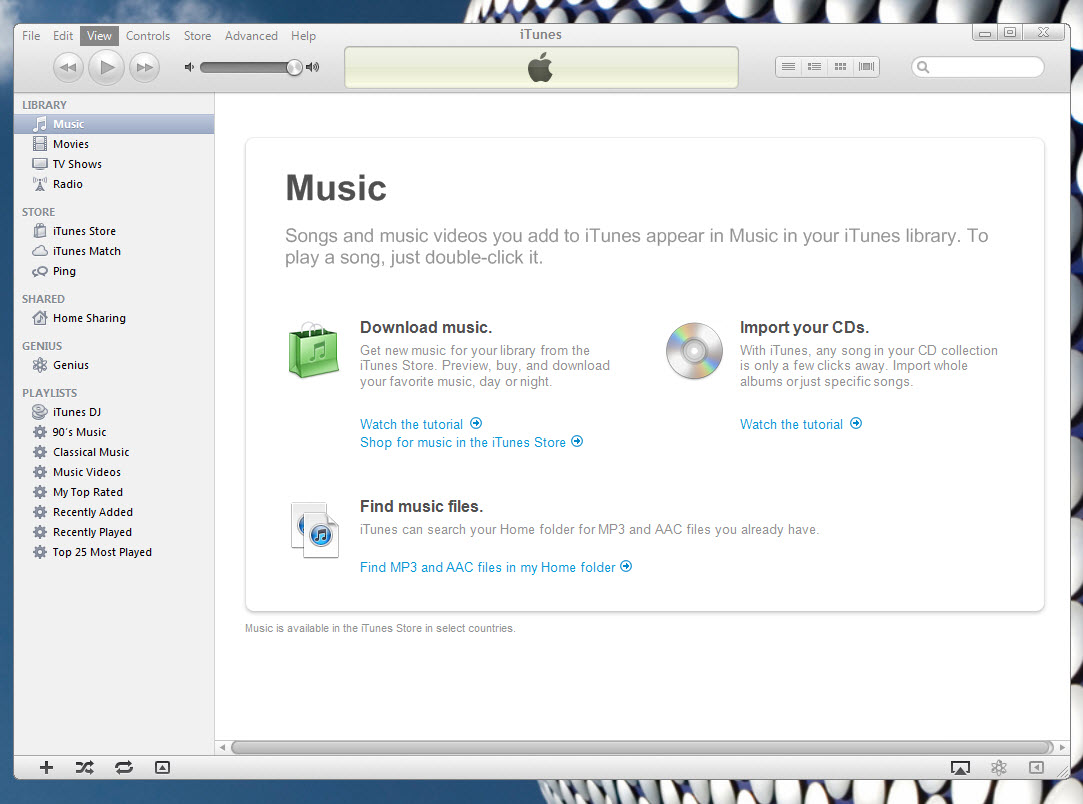
Task: Select Movies in the library sidebar
Action: click(114, 144)
